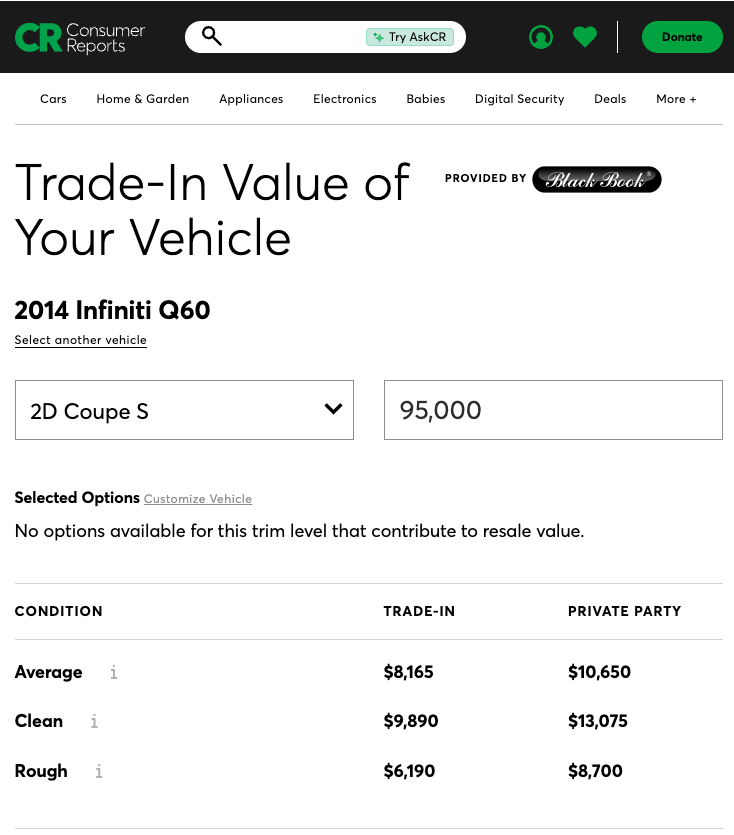Expand the More + navigation menu
The width and height of the screenshot is (734, 835).
coord(676,99)
